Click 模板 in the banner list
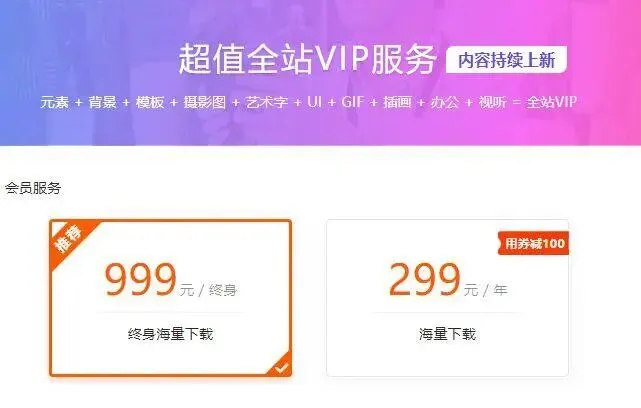The image size is (641, 408). point(150,102)
